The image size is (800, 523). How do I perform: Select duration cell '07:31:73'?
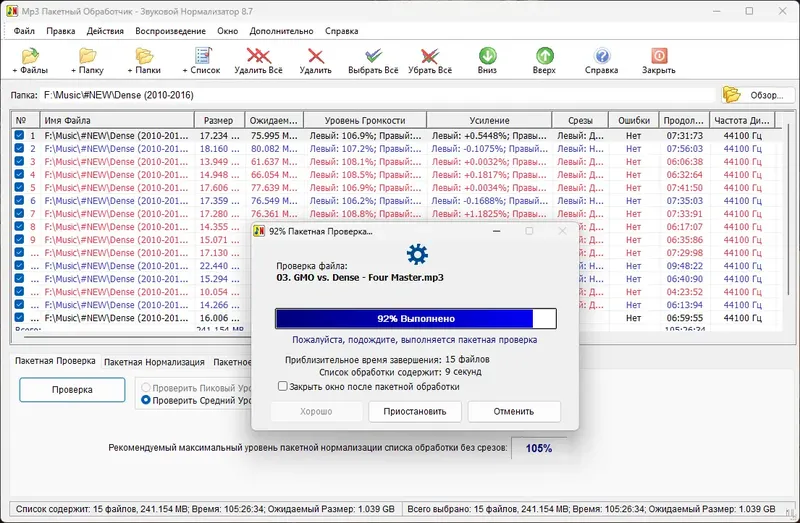point(684,136)
